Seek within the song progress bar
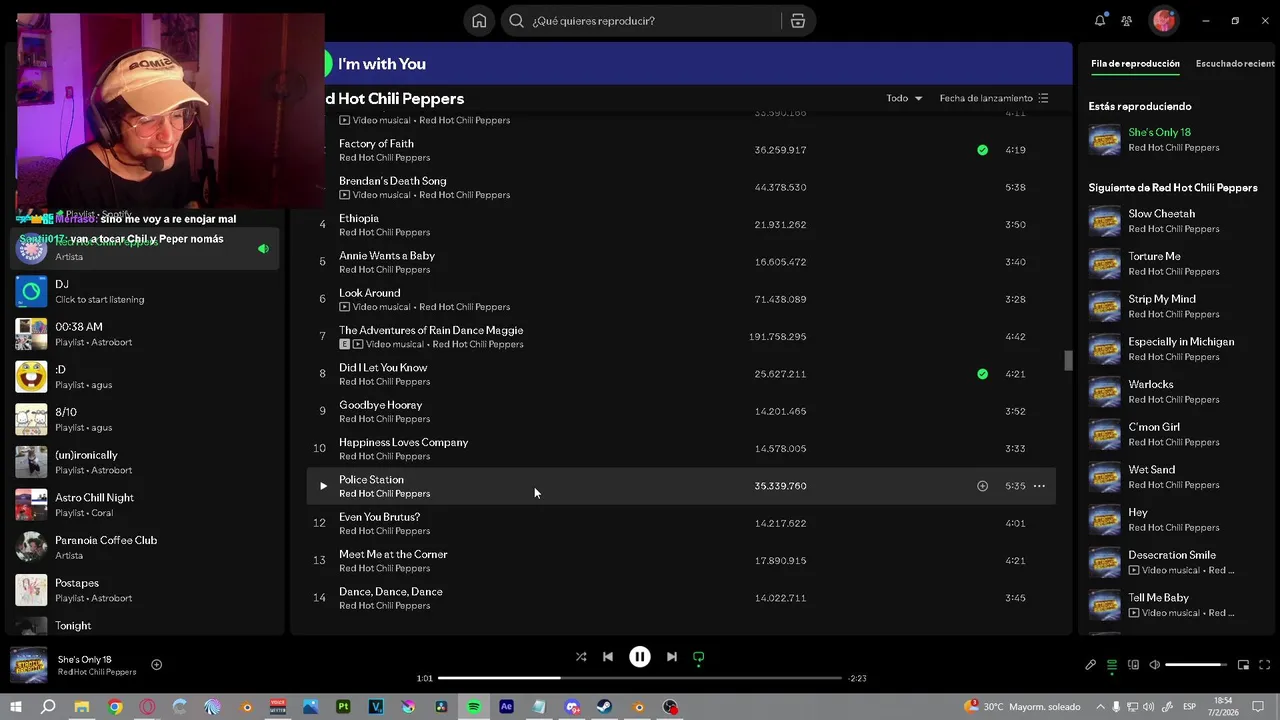The height and width of the screenshot is (720, 1280). [x=640, y=678]
